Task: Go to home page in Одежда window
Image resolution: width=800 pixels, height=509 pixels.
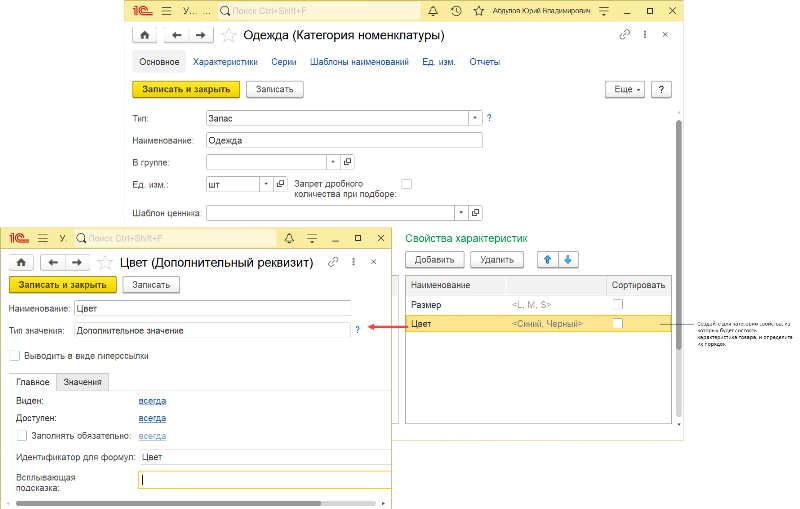Action: [144, 35]
